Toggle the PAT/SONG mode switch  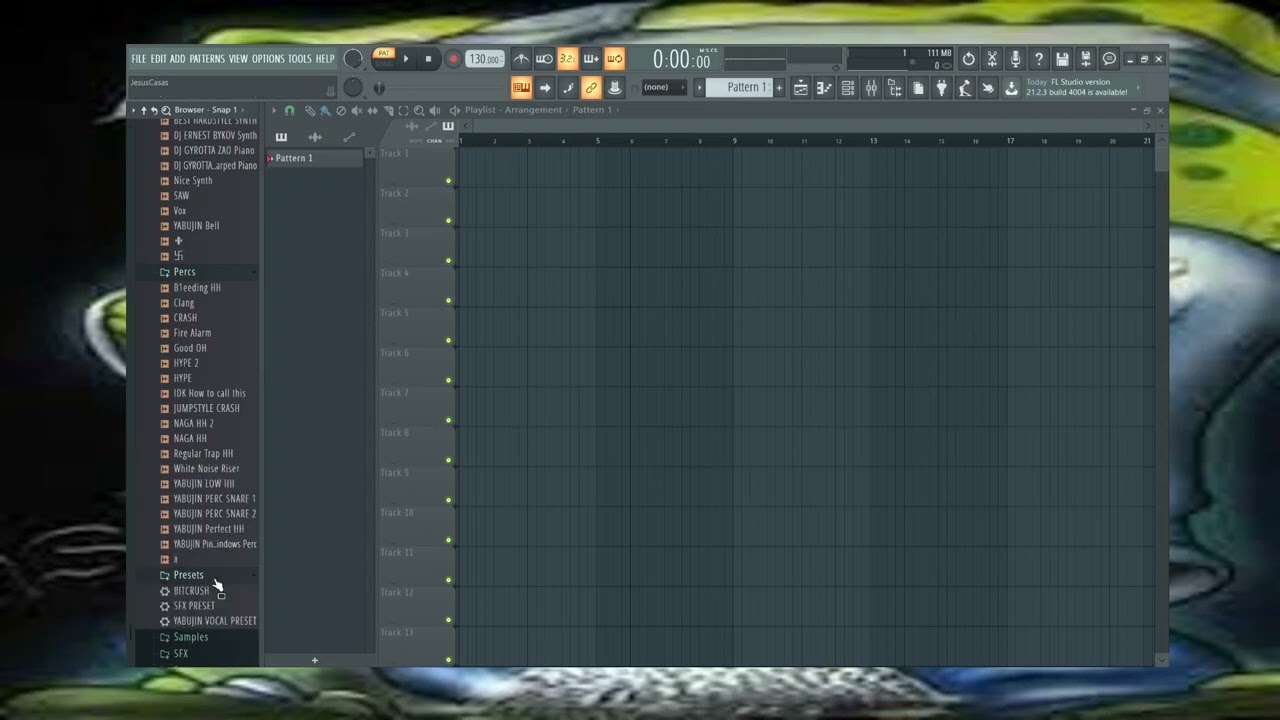384,58
